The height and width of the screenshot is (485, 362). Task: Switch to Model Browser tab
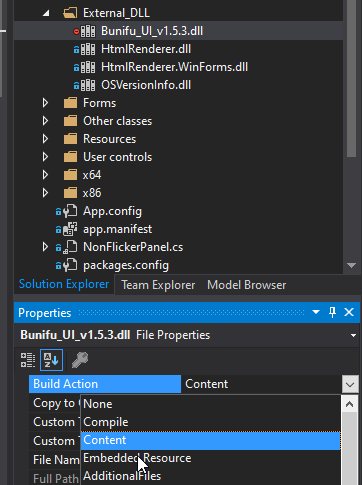(x=247, y=285)
